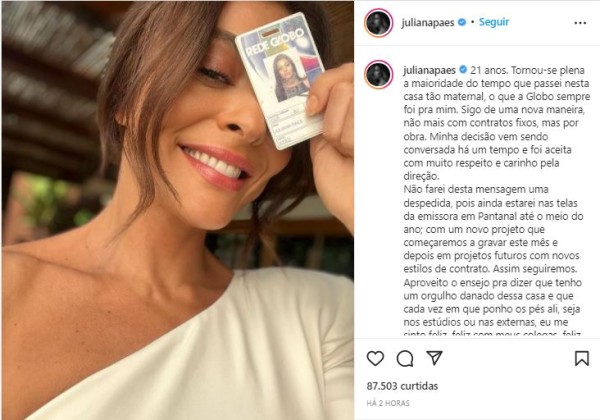The image size is (600, 420).
Task: Save the post with the bookmark icon
Action: pos(582,358)
